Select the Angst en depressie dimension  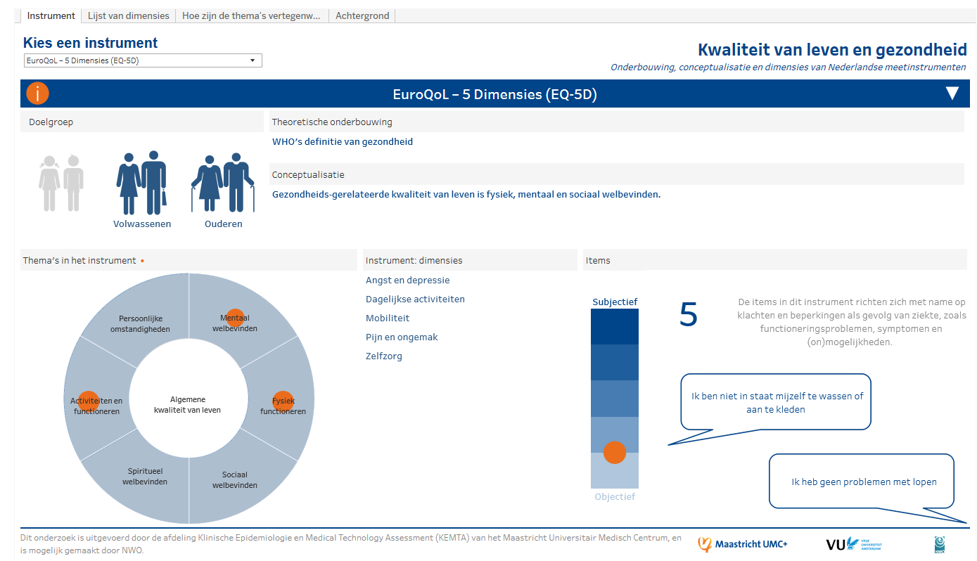[407, 280]
